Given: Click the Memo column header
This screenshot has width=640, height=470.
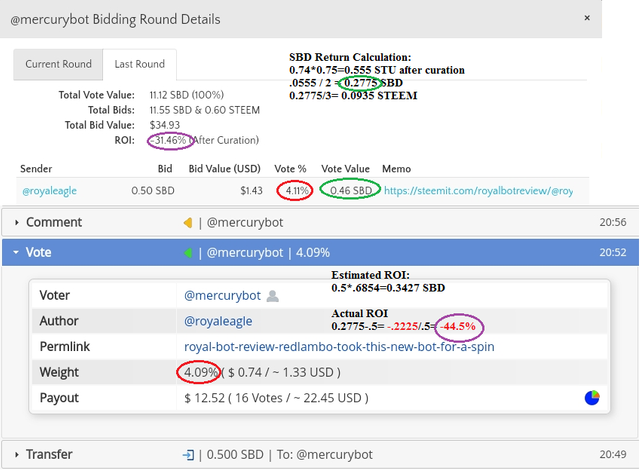Looking at the screenshot, I should point(396,169).
